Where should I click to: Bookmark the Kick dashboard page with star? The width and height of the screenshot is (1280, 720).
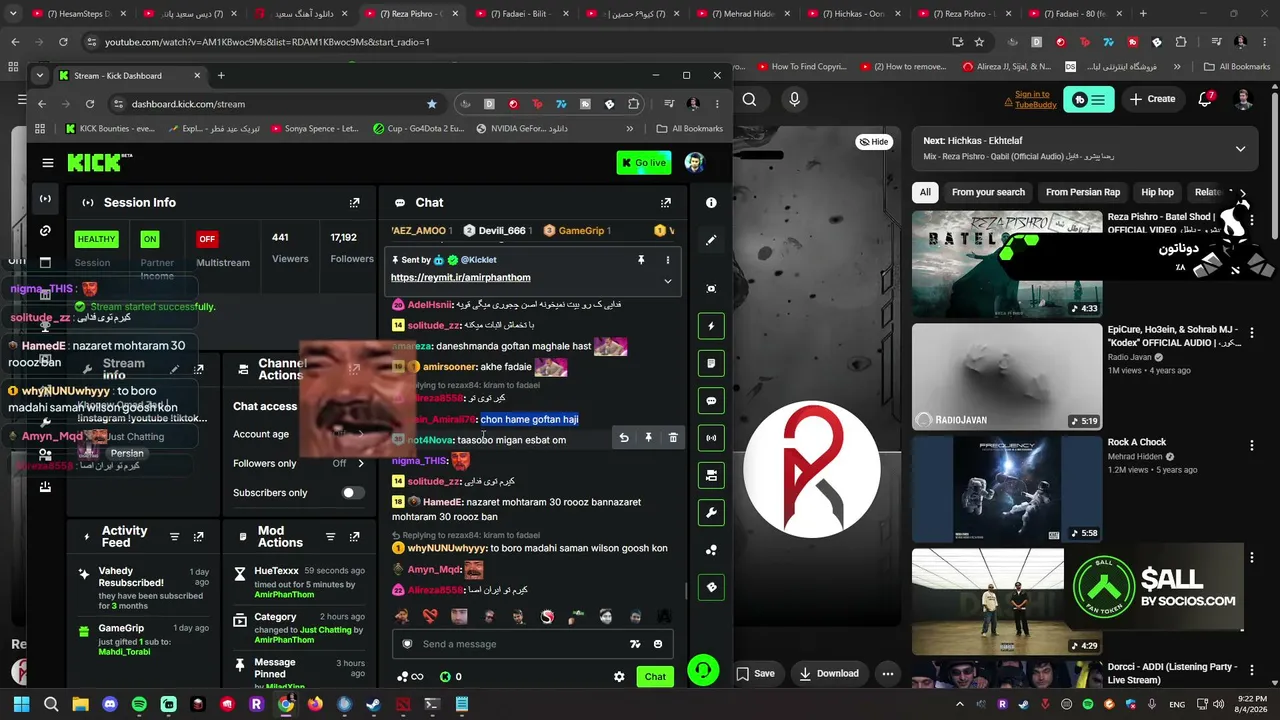432,104
